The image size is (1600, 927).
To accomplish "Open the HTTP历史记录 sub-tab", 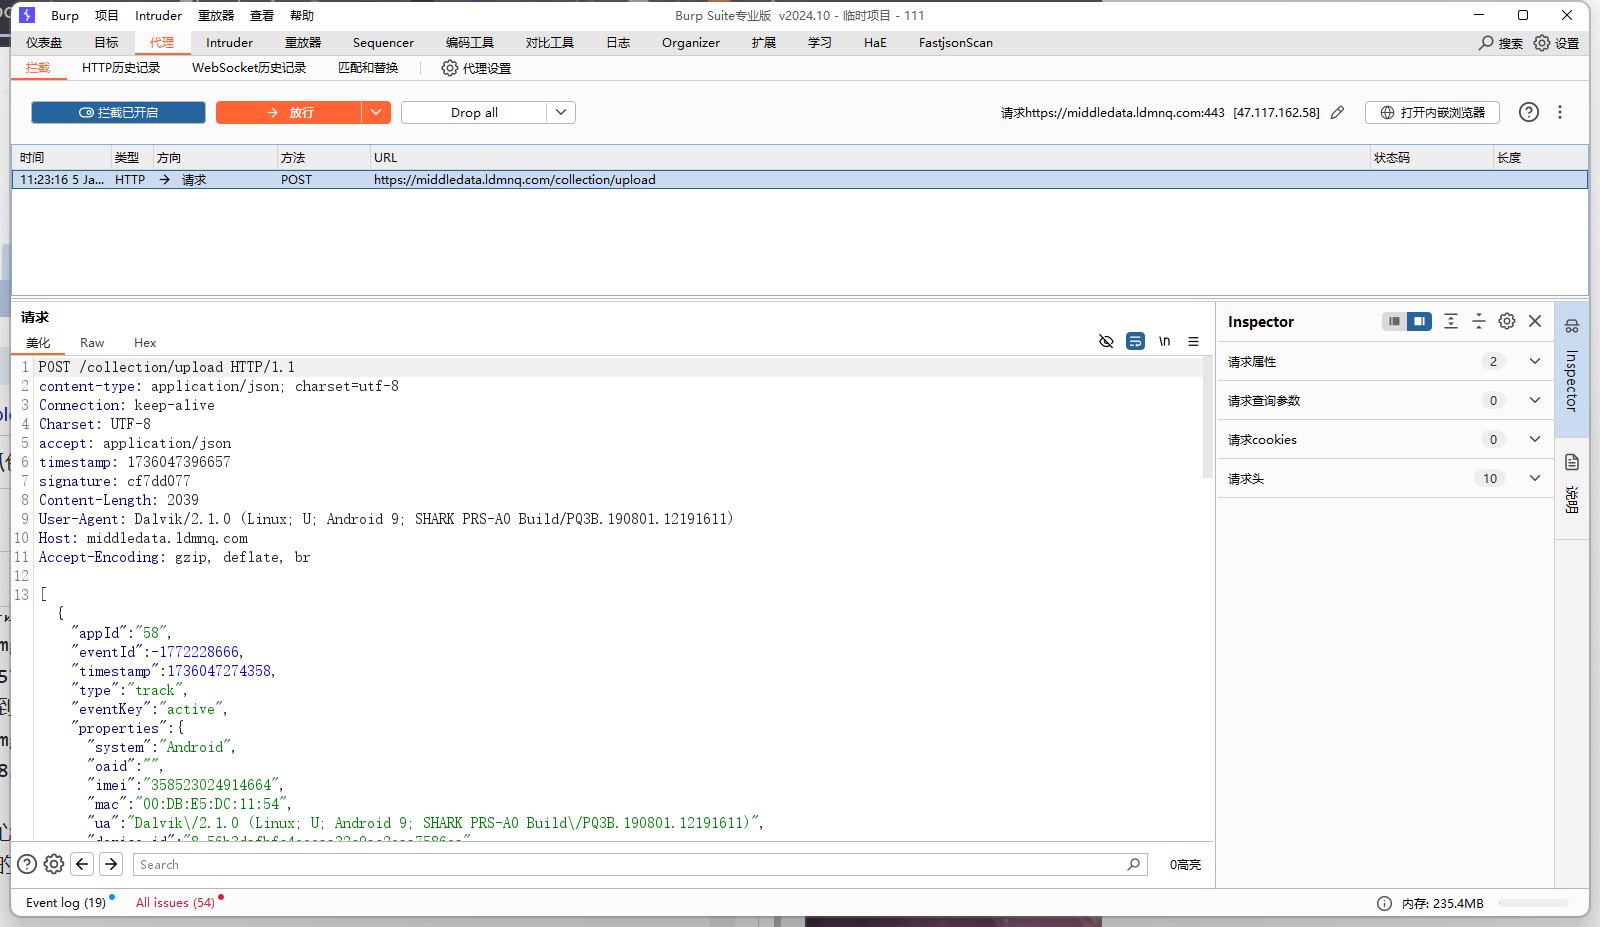I will pos(121,68).
